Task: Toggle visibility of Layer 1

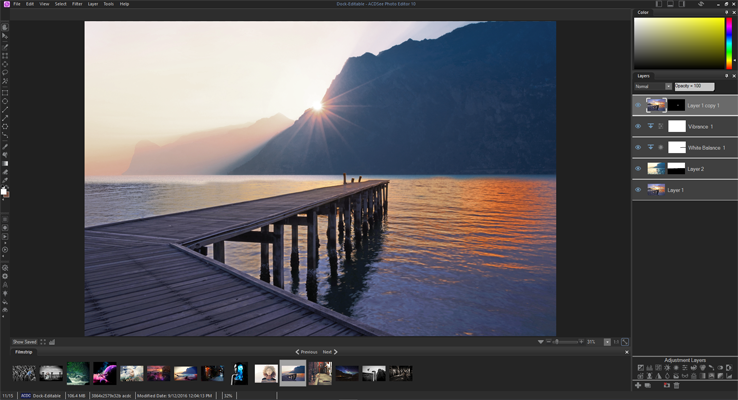Action: 638,190
